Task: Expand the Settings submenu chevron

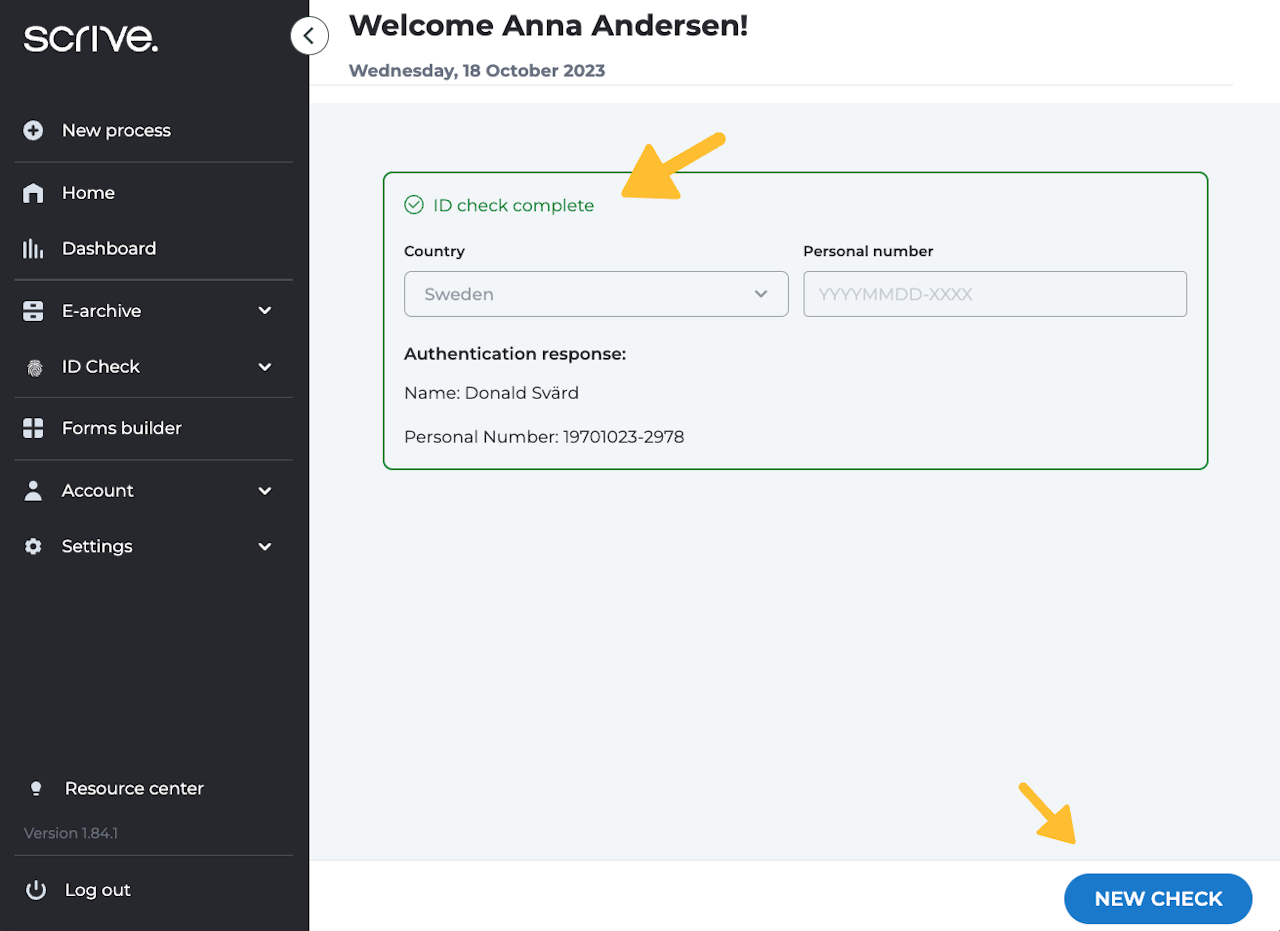Action: coord(265,547)
